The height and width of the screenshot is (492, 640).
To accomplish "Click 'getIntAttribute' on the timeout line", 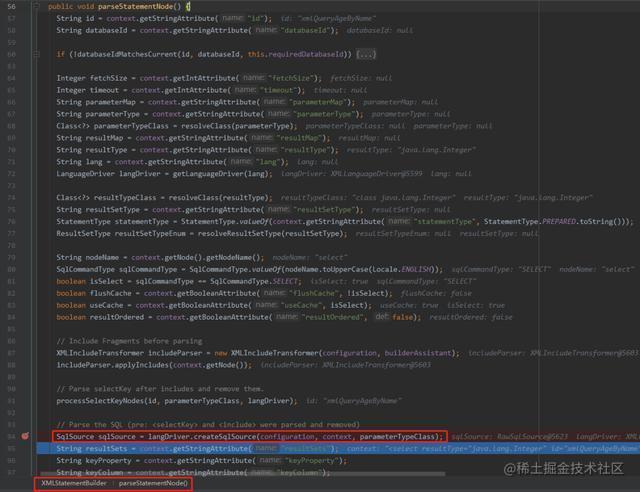I will (x=196, y=90).
